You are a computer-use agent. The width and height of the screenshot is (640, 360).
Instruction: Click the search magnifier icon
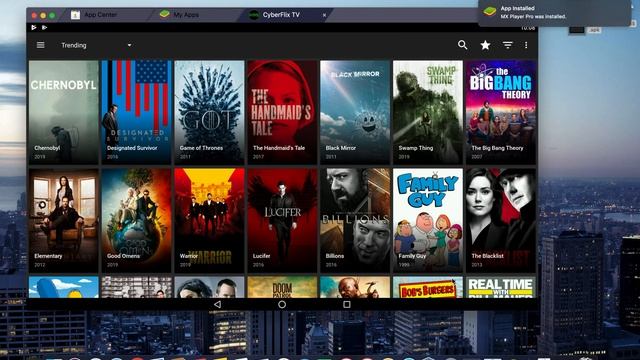pyautogui.click(x=462, y=45)
